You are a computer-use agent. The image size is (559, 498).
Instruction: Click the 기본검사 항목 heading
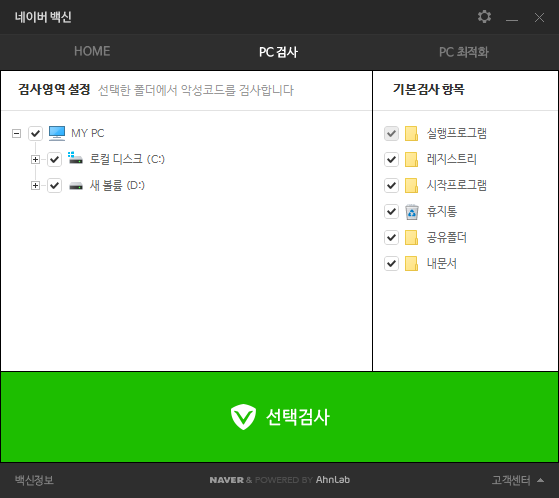(429, 89)
